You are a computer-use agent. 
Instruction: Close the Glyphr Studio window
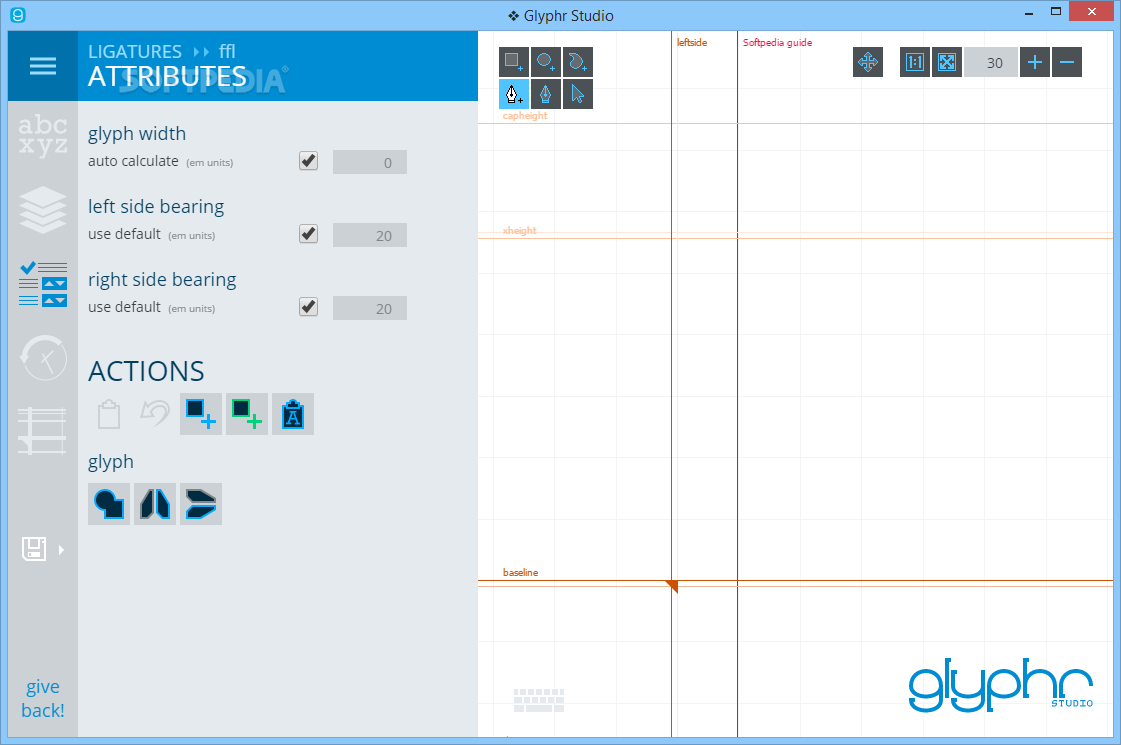[x=1092, y=11]
